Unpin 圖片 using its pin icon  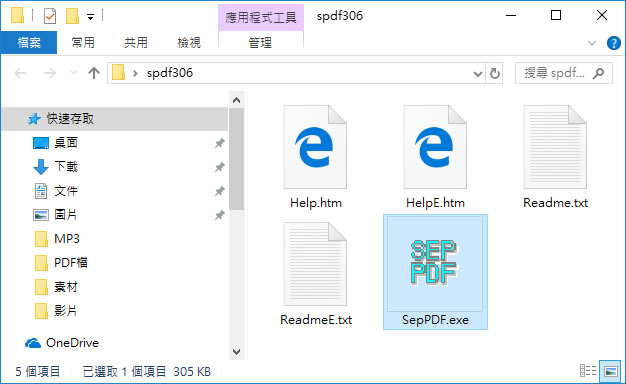coord(220,215)
